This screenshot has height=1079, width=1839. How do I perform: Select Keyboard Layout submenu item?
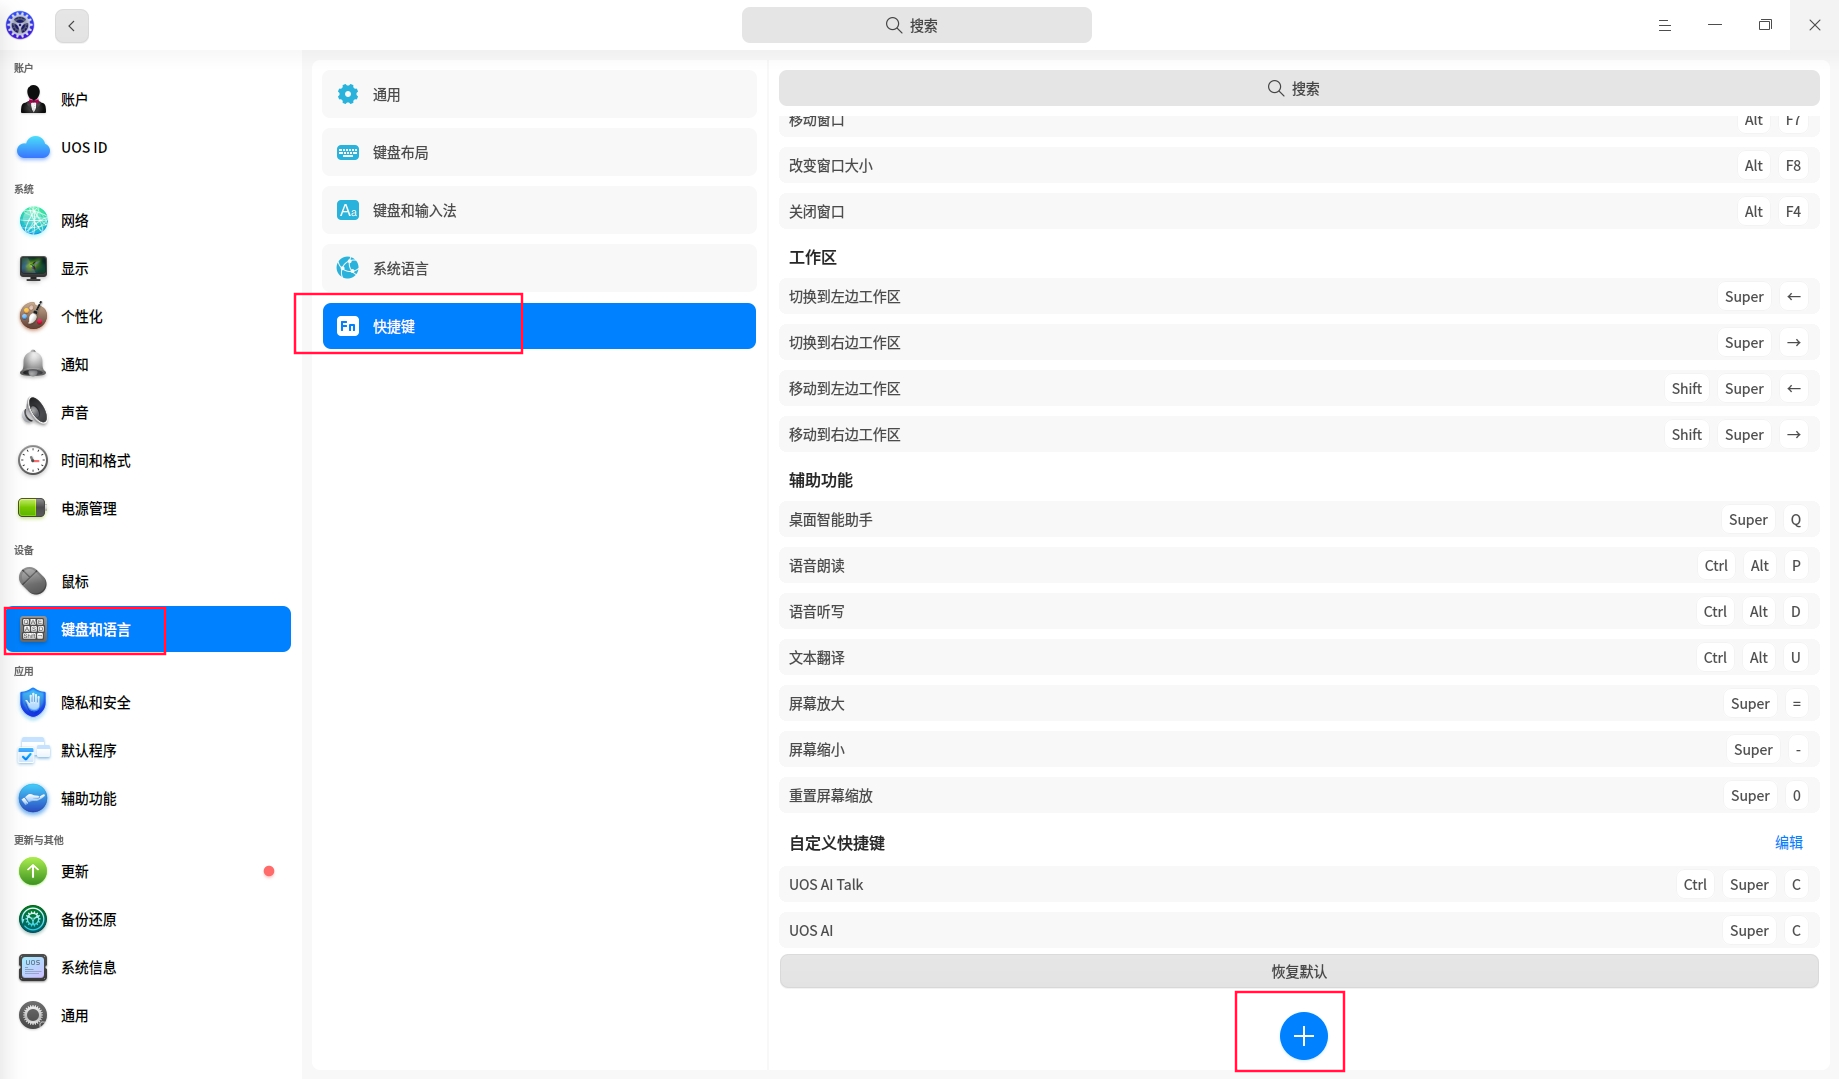(539, 153)
